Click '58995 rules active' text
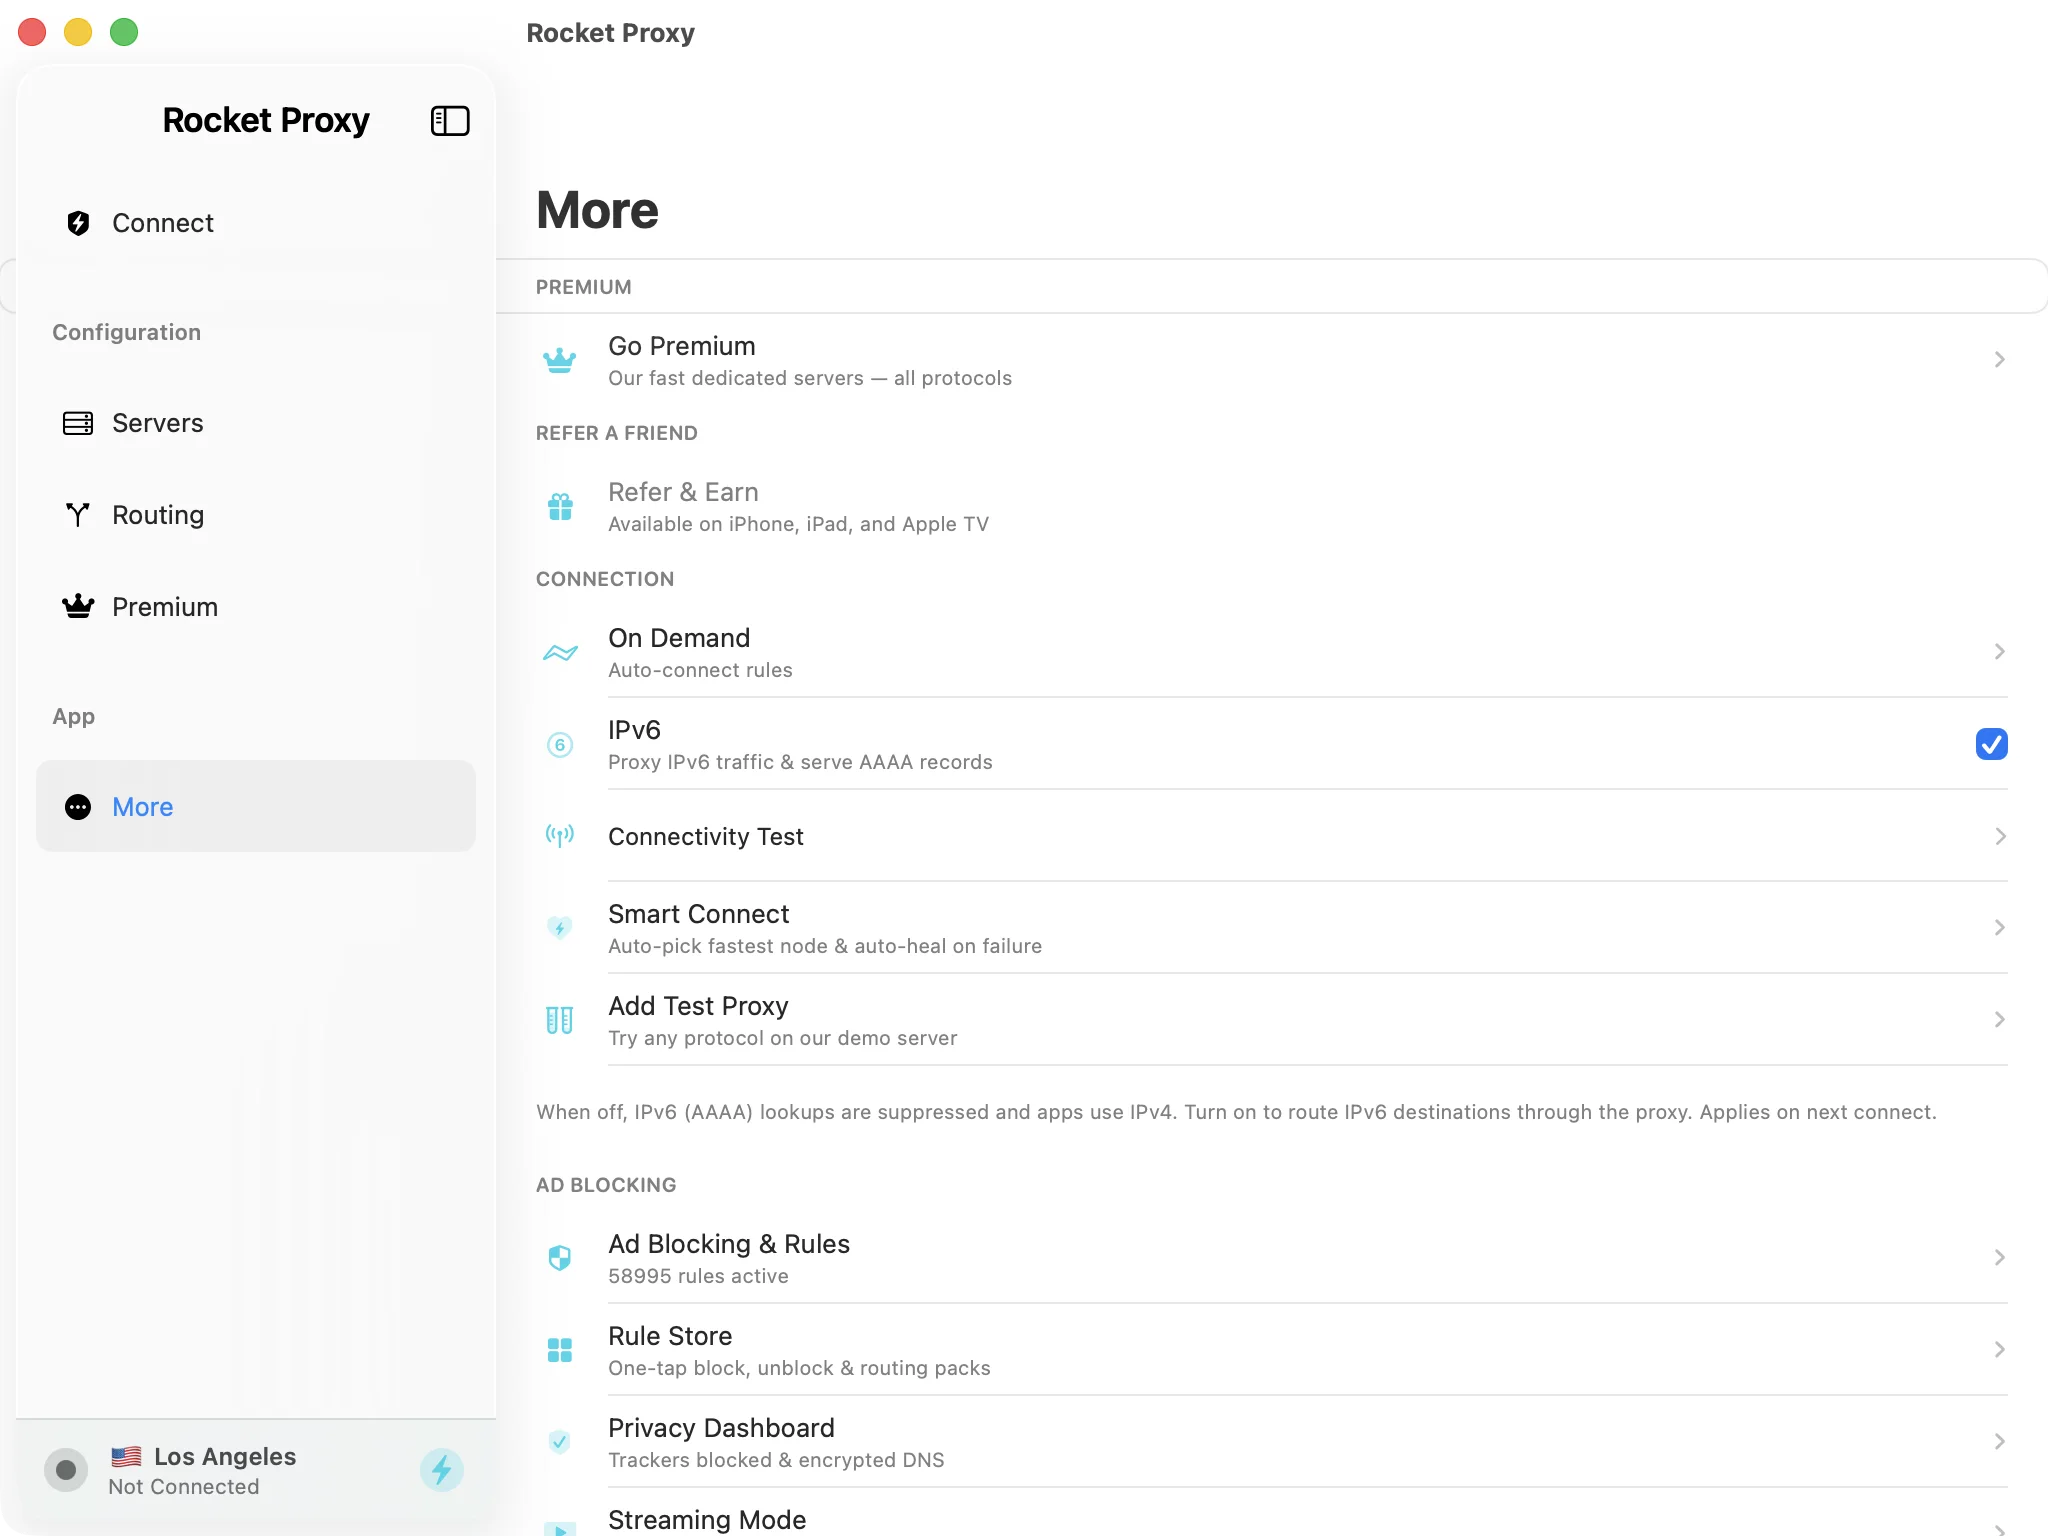The width and height of the screenshot is (2048, 1536). click(698, 1276)
